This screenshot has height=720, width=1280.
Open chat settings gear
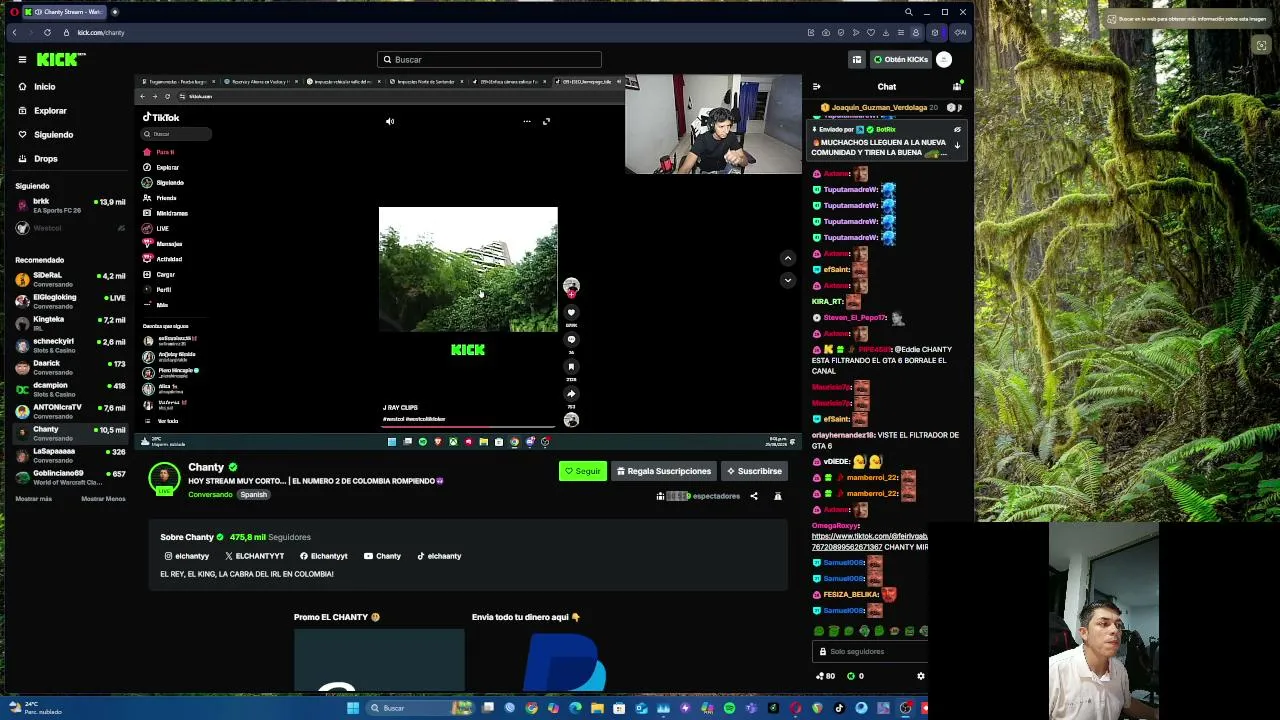(921, 676)
